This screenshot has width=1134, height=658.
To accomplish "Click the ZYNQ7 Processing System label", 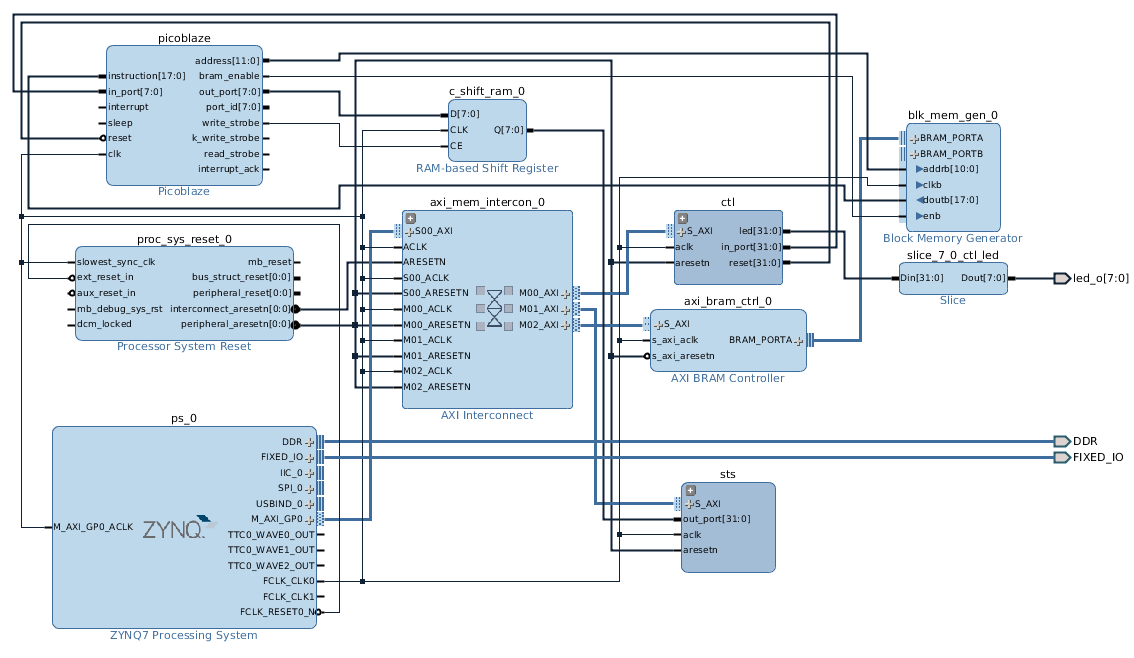I will click(184, 636).
